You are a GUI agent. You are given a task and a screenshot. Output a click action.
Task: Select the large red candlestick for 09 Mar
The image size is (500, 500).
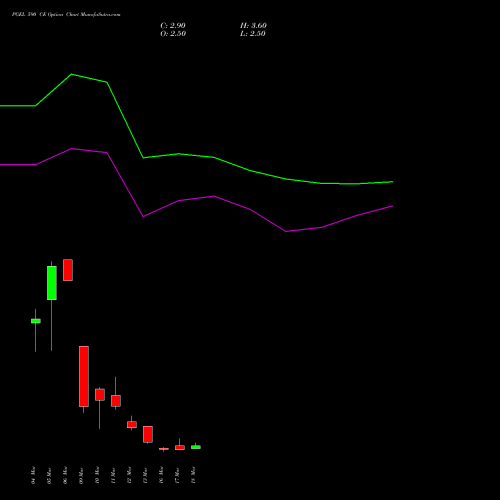click(x=84, y=376)
